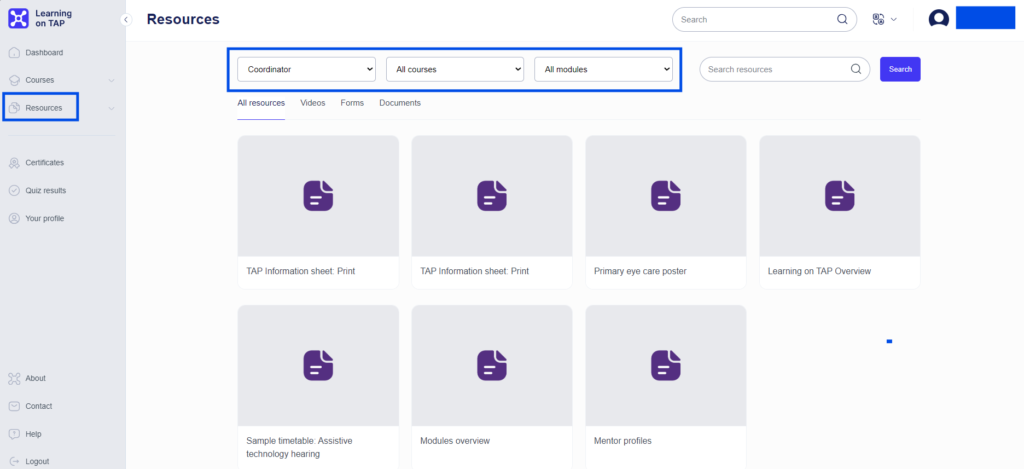Open the language translation selector icon
Screen dimensions: 1024x469
pos(879,19)
